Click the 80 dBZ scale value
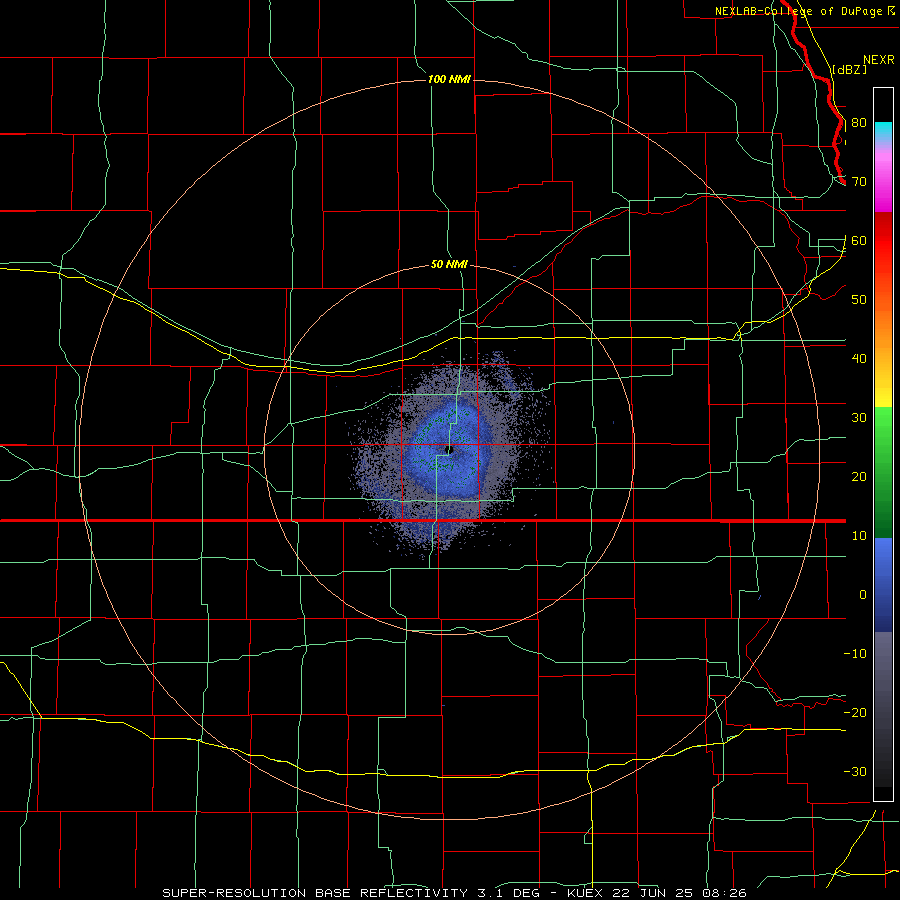 click(859, 123)
